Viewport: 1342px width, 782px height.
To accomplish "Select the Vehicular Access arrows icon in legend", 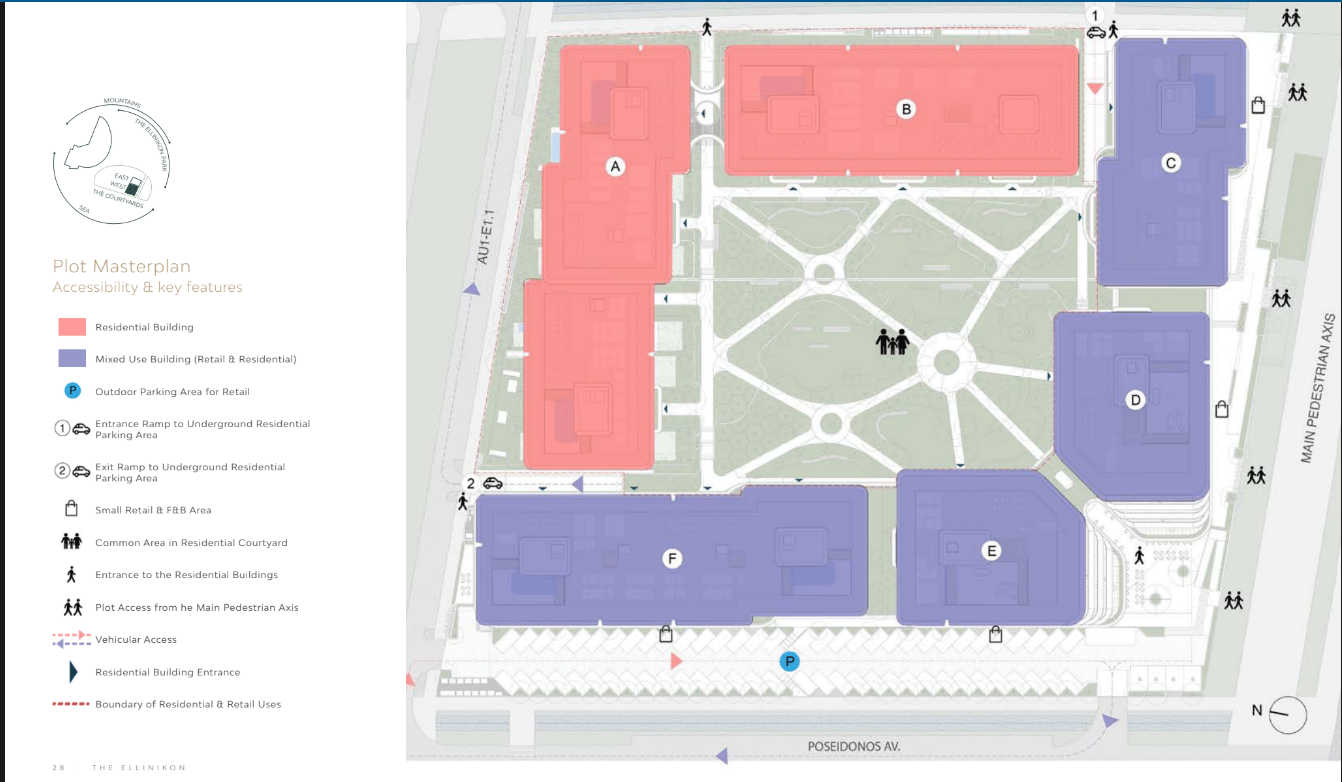I will 72,639.
